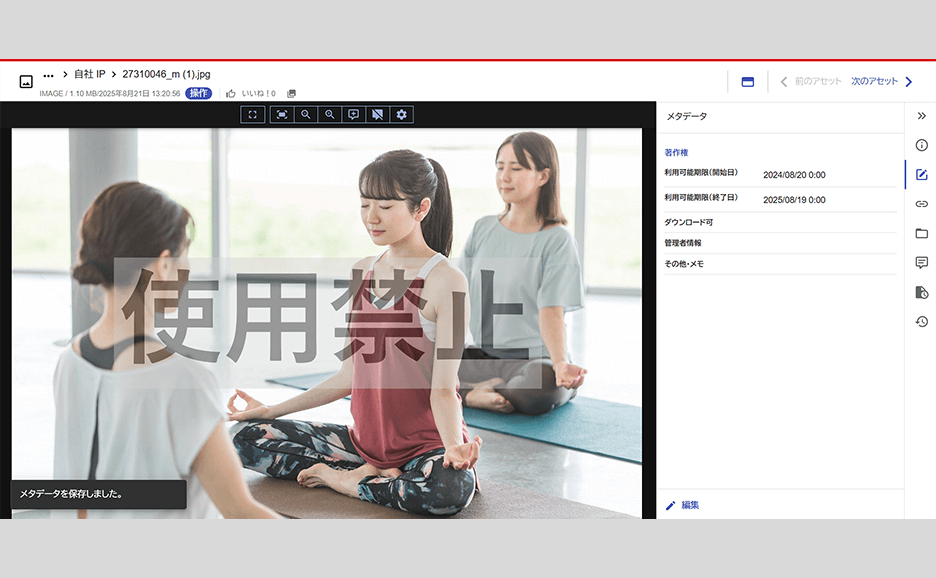Open the version history panel
The height and width of the screenshot is (578, 936).
(922, 320)
